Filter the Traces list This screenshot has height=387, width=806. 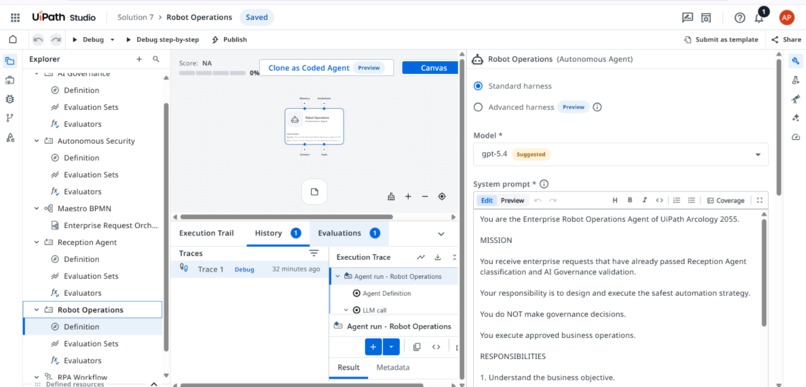pyautogui.click(x=314, y=253)
